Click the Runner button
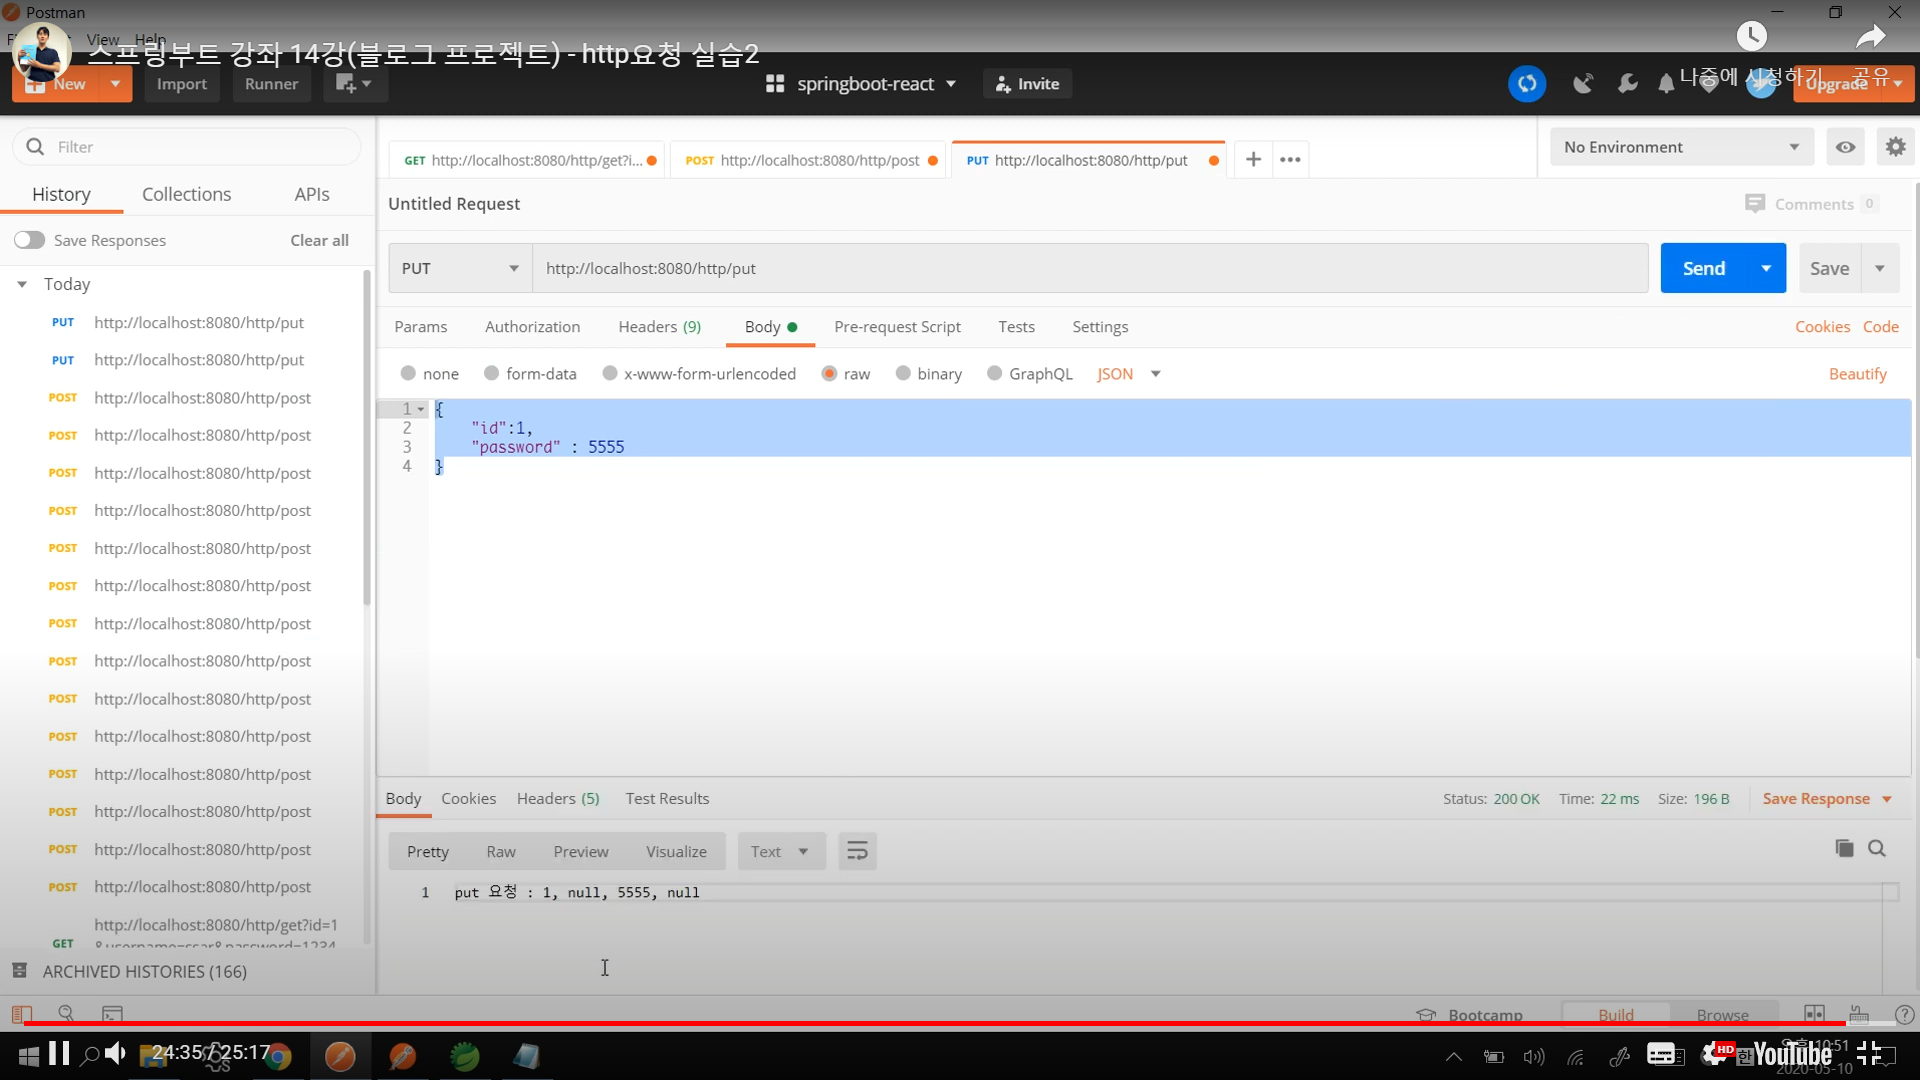The height and width of the screenshot is (1080, 1920). pyautogui.click(x=271, y=84)
